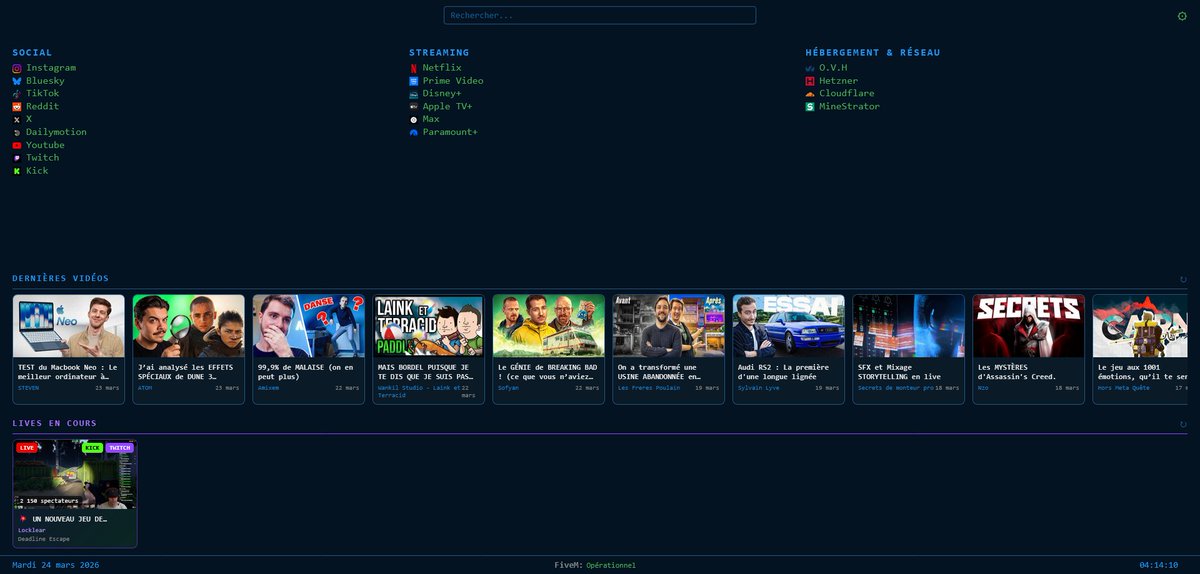Open the Reddit text link
Image resolution: width=1200 pixels, height=574 pixels.
coord(42,107)
